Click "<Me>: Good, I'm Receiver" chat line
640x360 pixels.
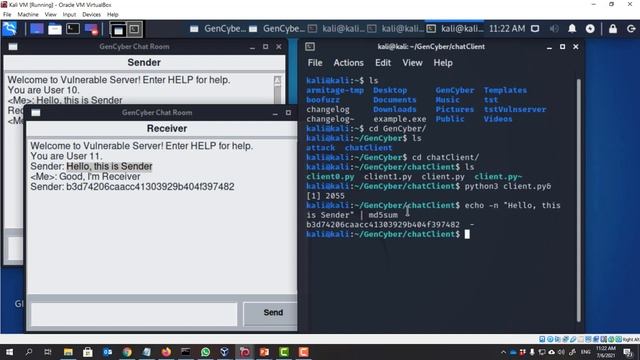click(x=85, y=177)
